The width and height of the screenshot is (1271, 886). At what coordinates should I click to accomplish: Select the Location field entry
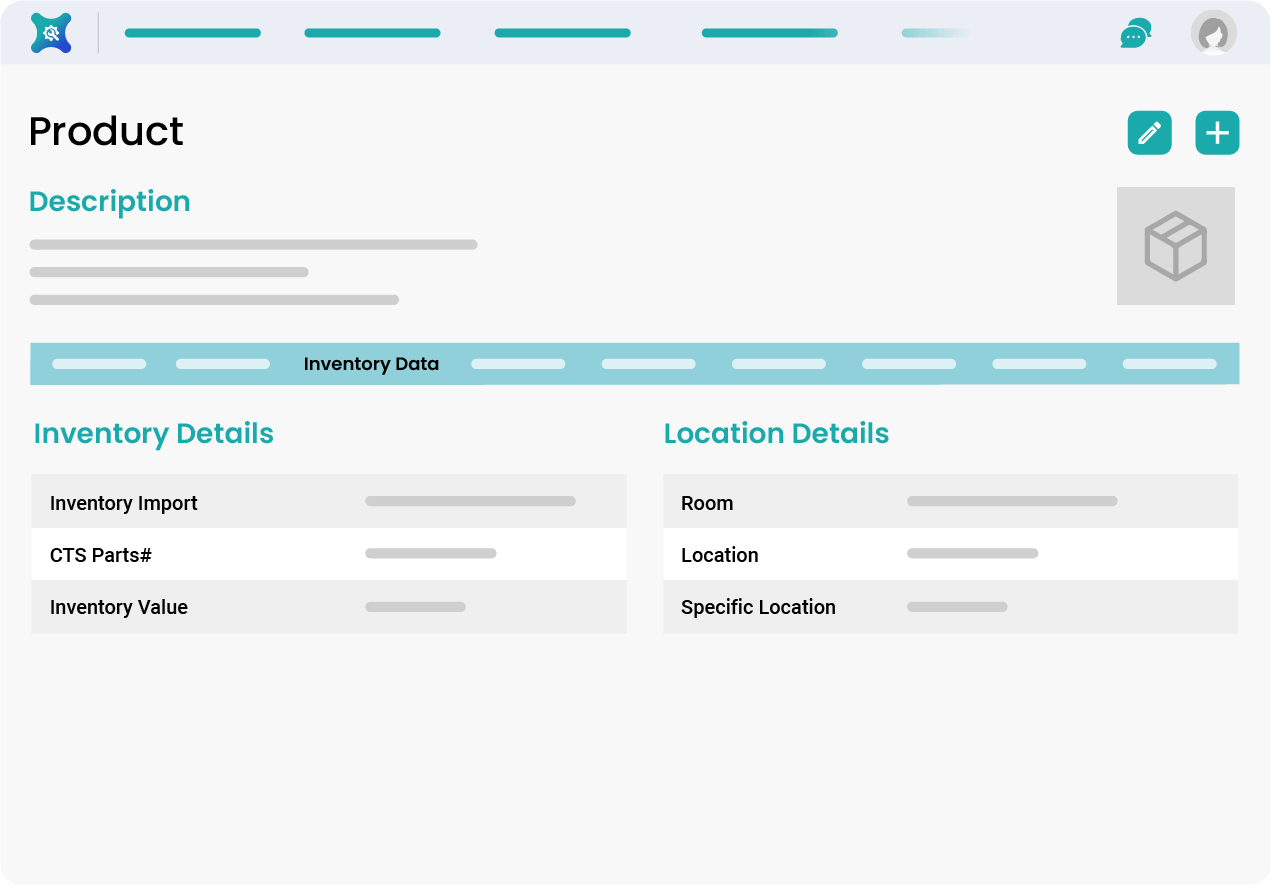click(x=972, y=553)
